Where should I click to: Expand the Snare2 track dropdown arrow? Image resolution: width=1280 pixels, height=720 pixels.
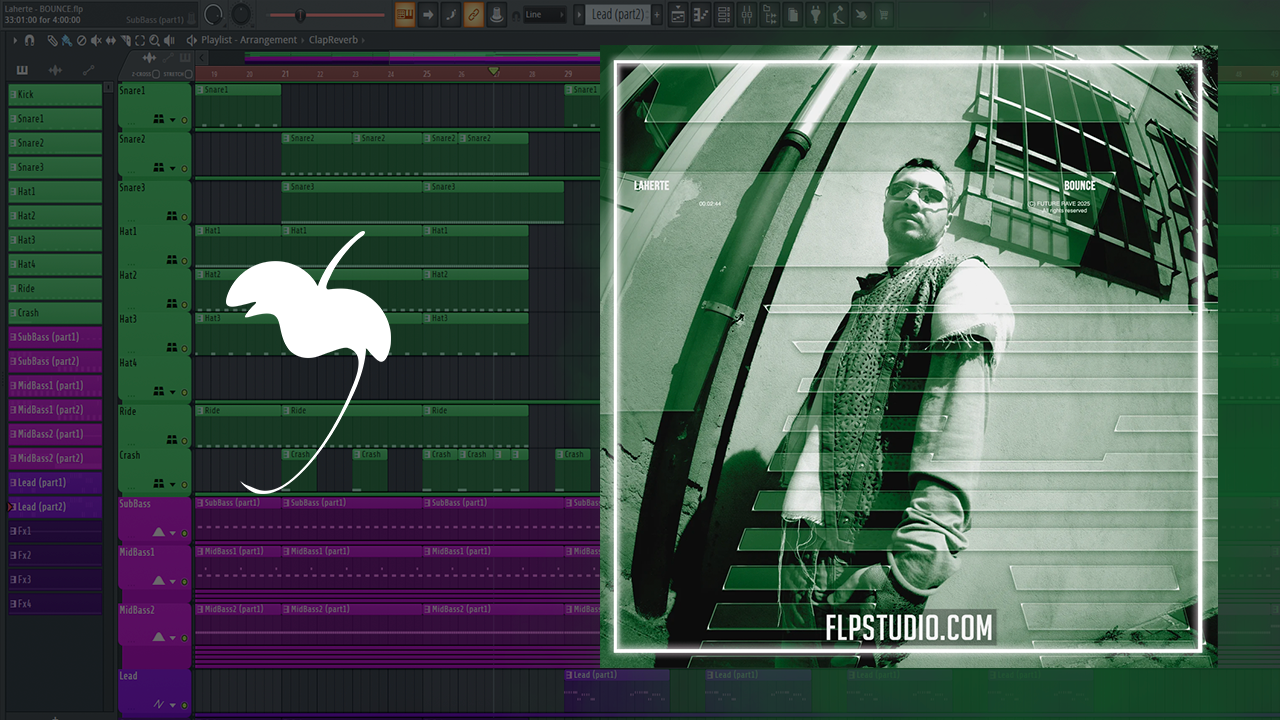pyautogui.click(x=172, y=169)
